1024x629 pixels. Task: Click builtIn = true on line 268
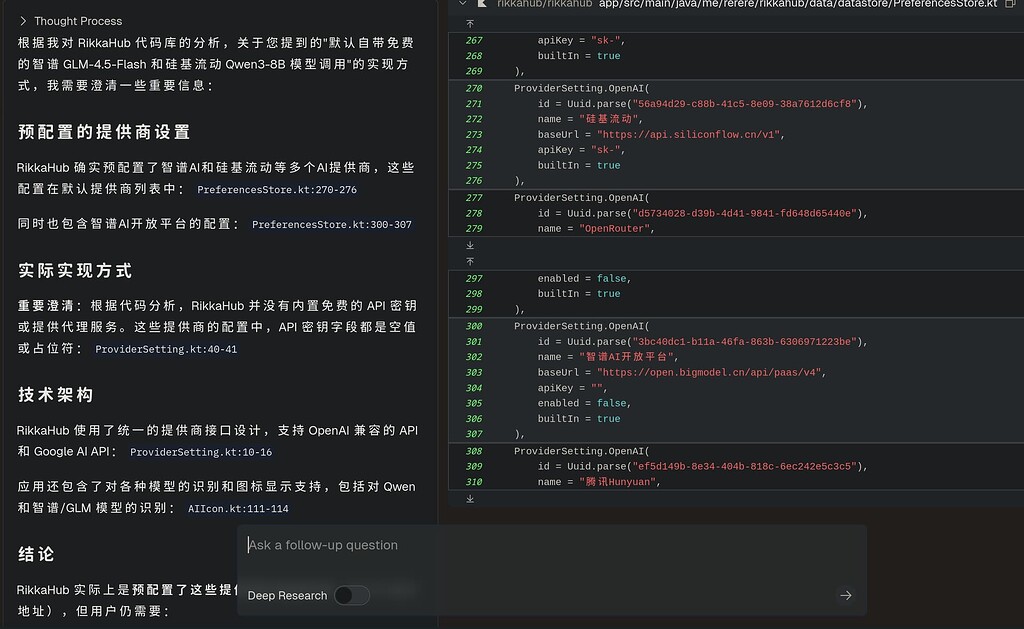point(579,56)
